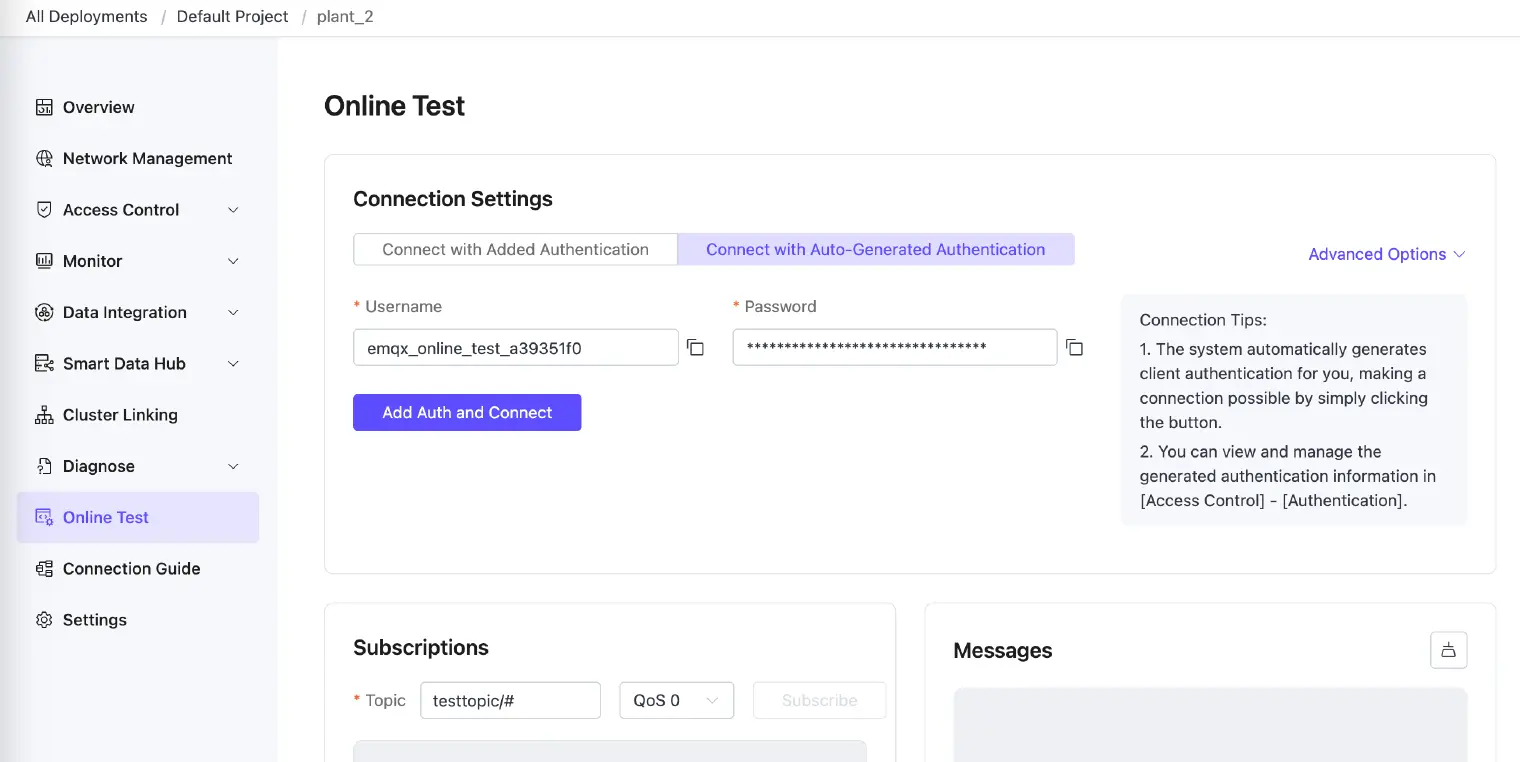The height and width of the screenshot is (762, 1520).
Task: Click the Online Test page title
Action: [394, 106]
